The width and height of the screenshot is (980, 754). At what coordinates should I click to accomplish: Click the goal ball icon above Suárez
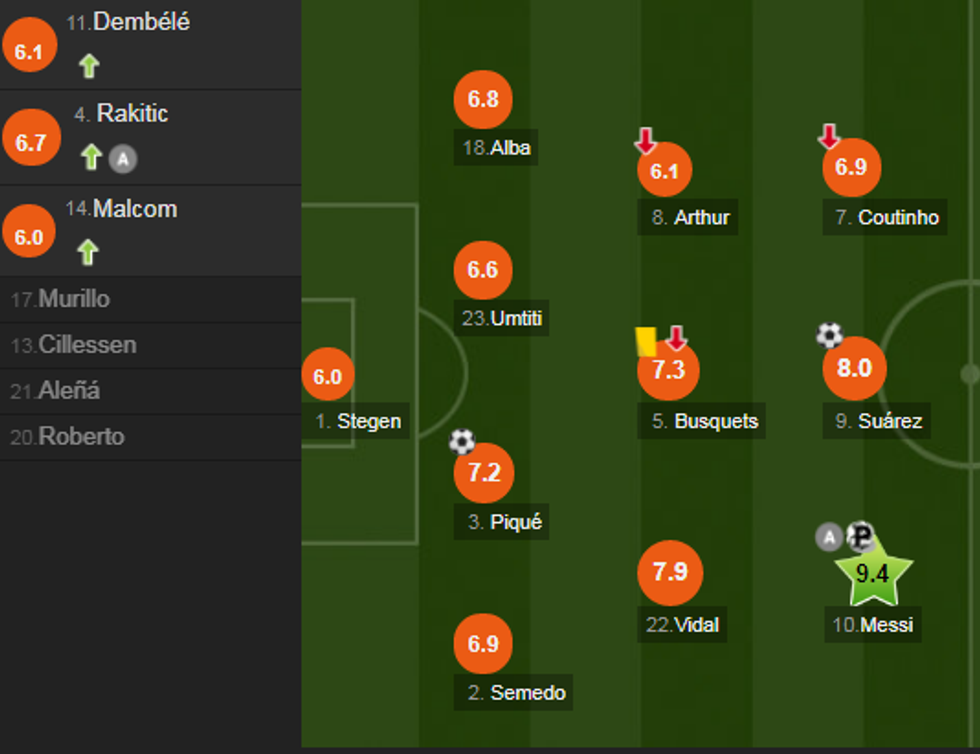coord(830,336)
